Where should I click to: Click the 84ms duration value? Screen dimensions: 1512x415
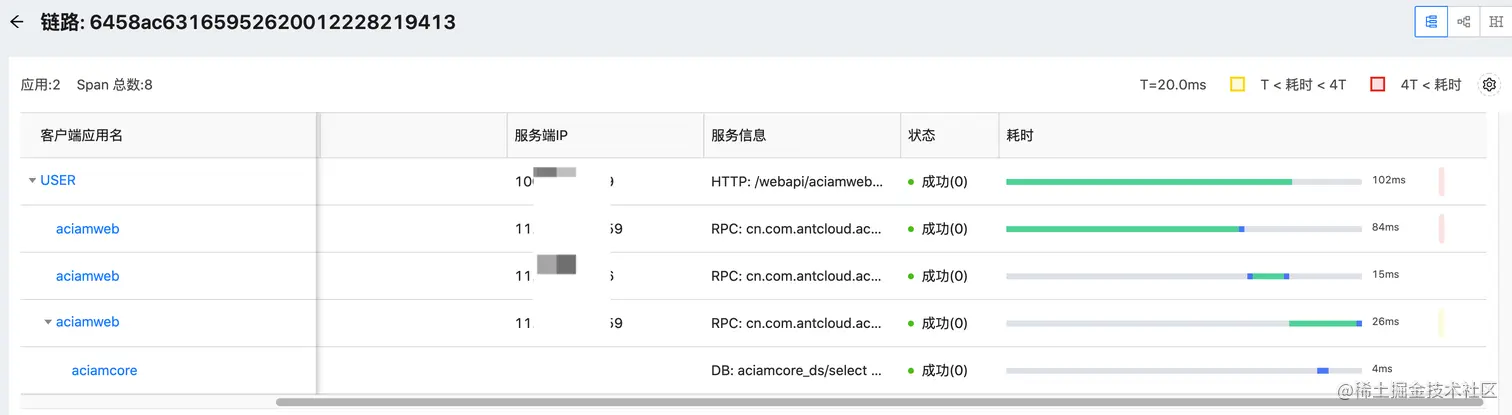(x=1385, y=228)
